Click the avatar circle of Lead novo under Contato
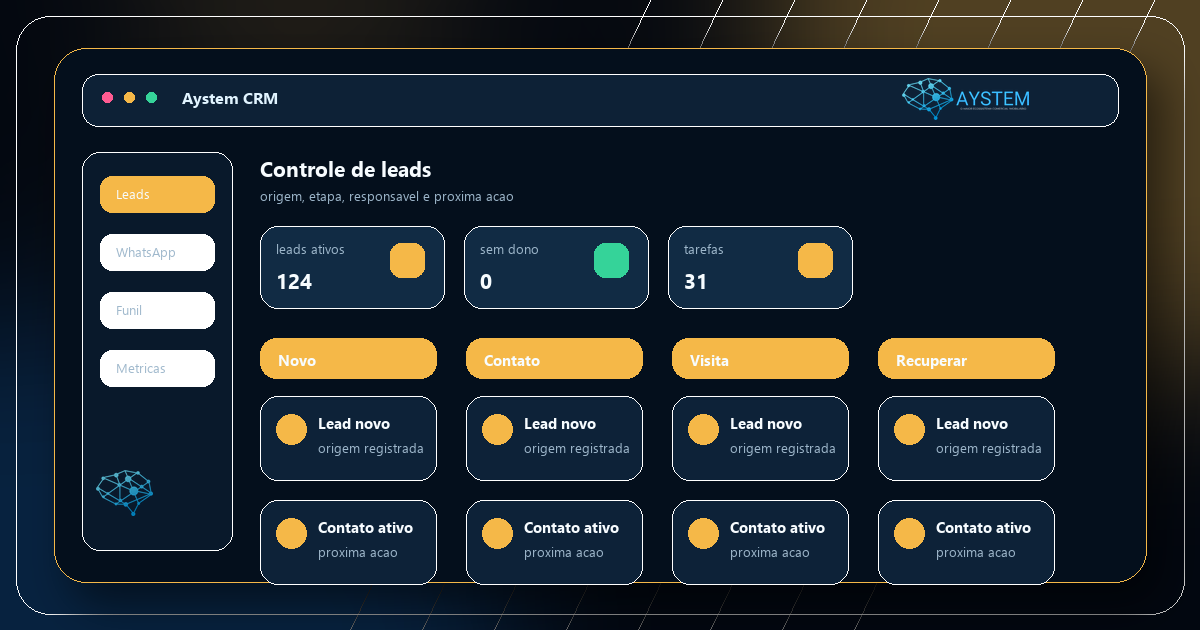Viewport: 1200px width, 630px height. point(497,429)
